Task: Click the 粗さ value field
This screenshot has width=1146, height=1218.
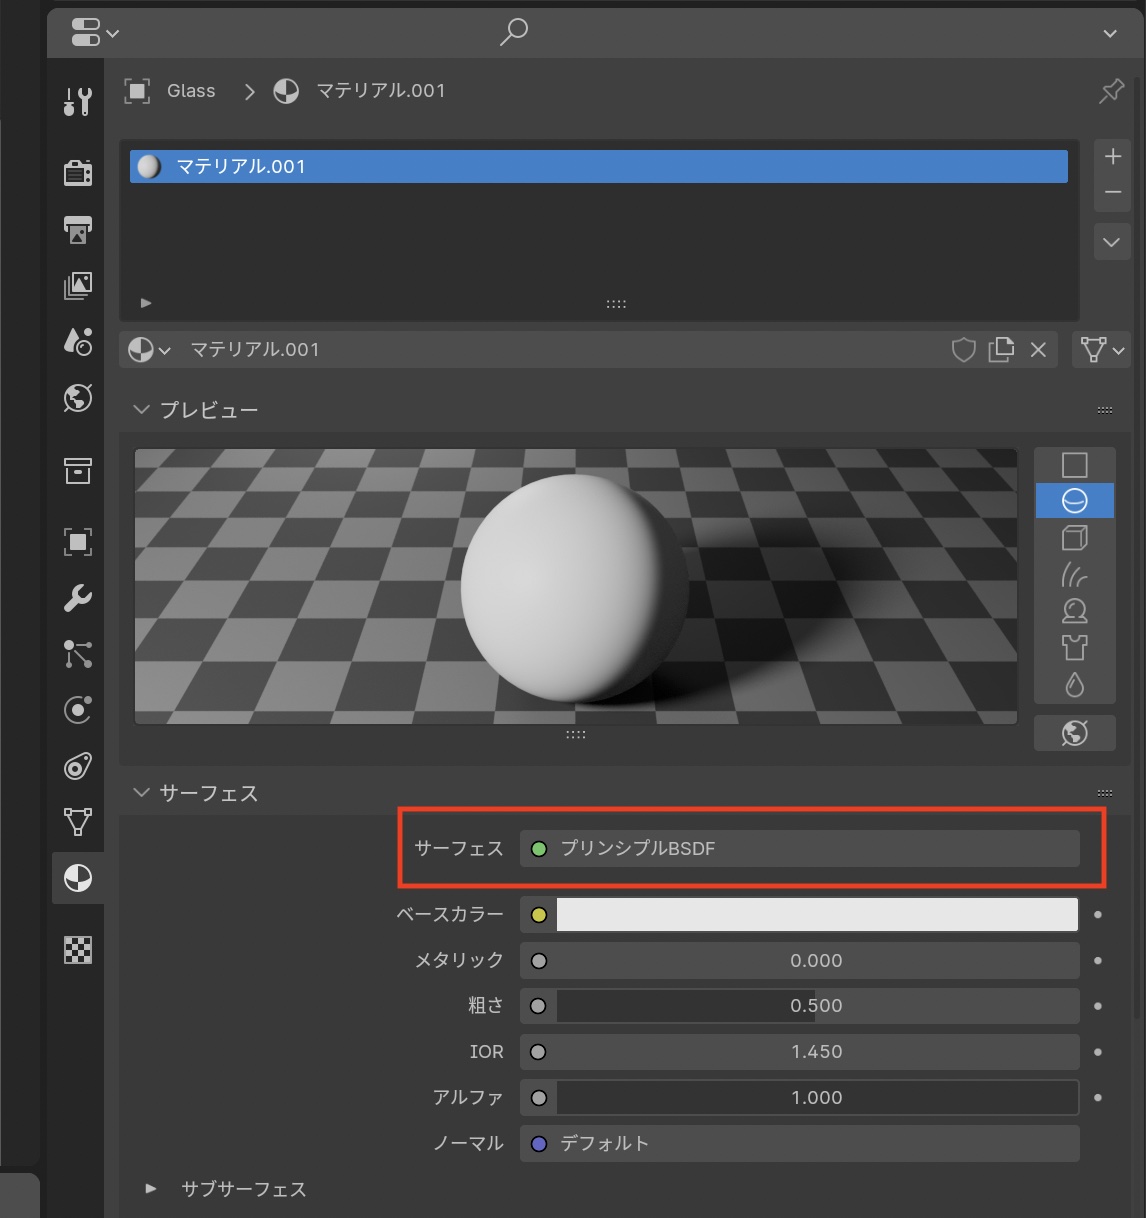Action: [x=816, y=1006]
